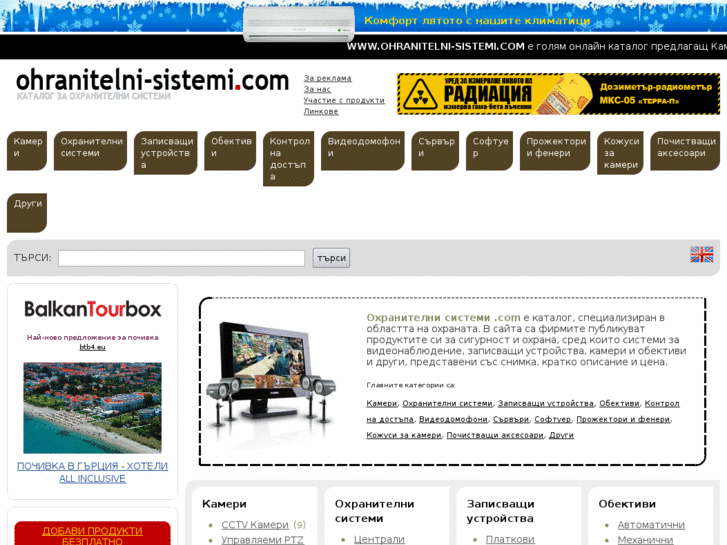The width and height of the screenshot is (727, 545).
Task: Open Почивка в Гърция all inclusive link
Action: [x=92, y=472]
